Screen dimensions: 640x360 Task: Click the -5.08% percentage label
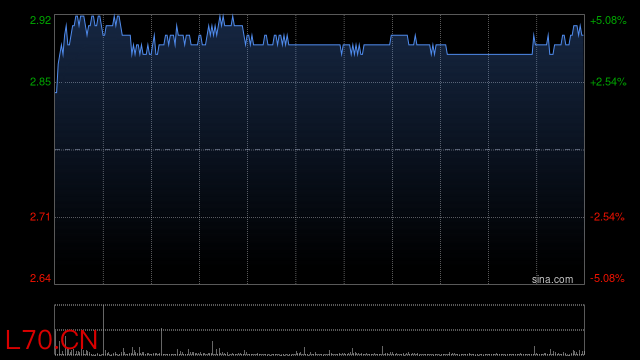click(607, 278)
